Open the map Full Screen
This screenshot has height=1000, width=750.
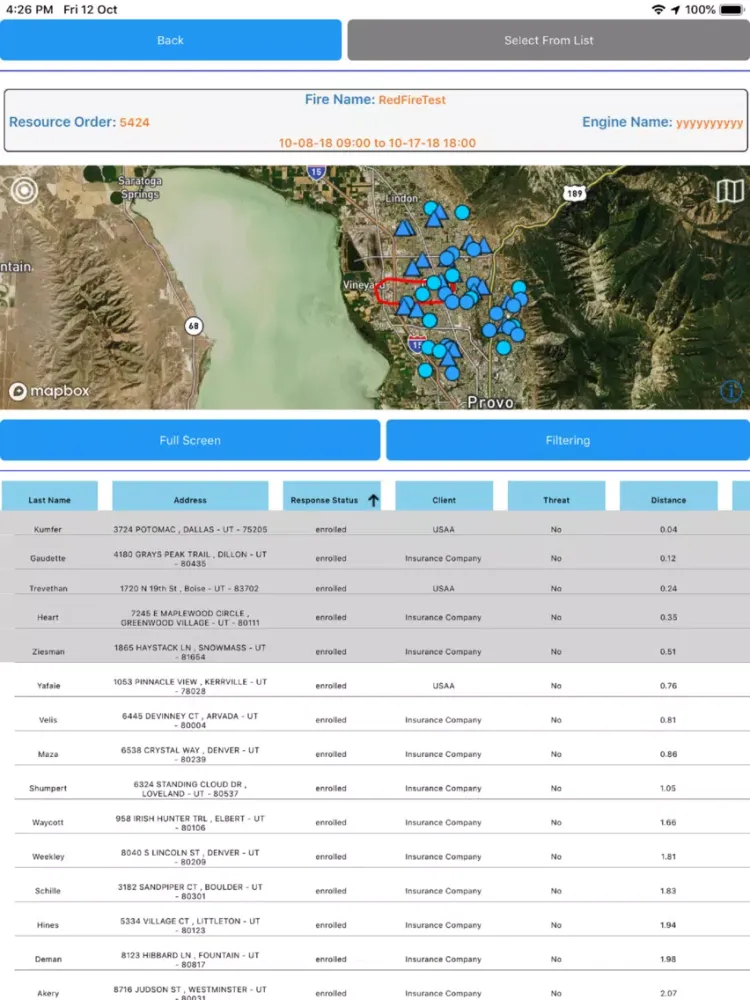[x=190, y=440]
